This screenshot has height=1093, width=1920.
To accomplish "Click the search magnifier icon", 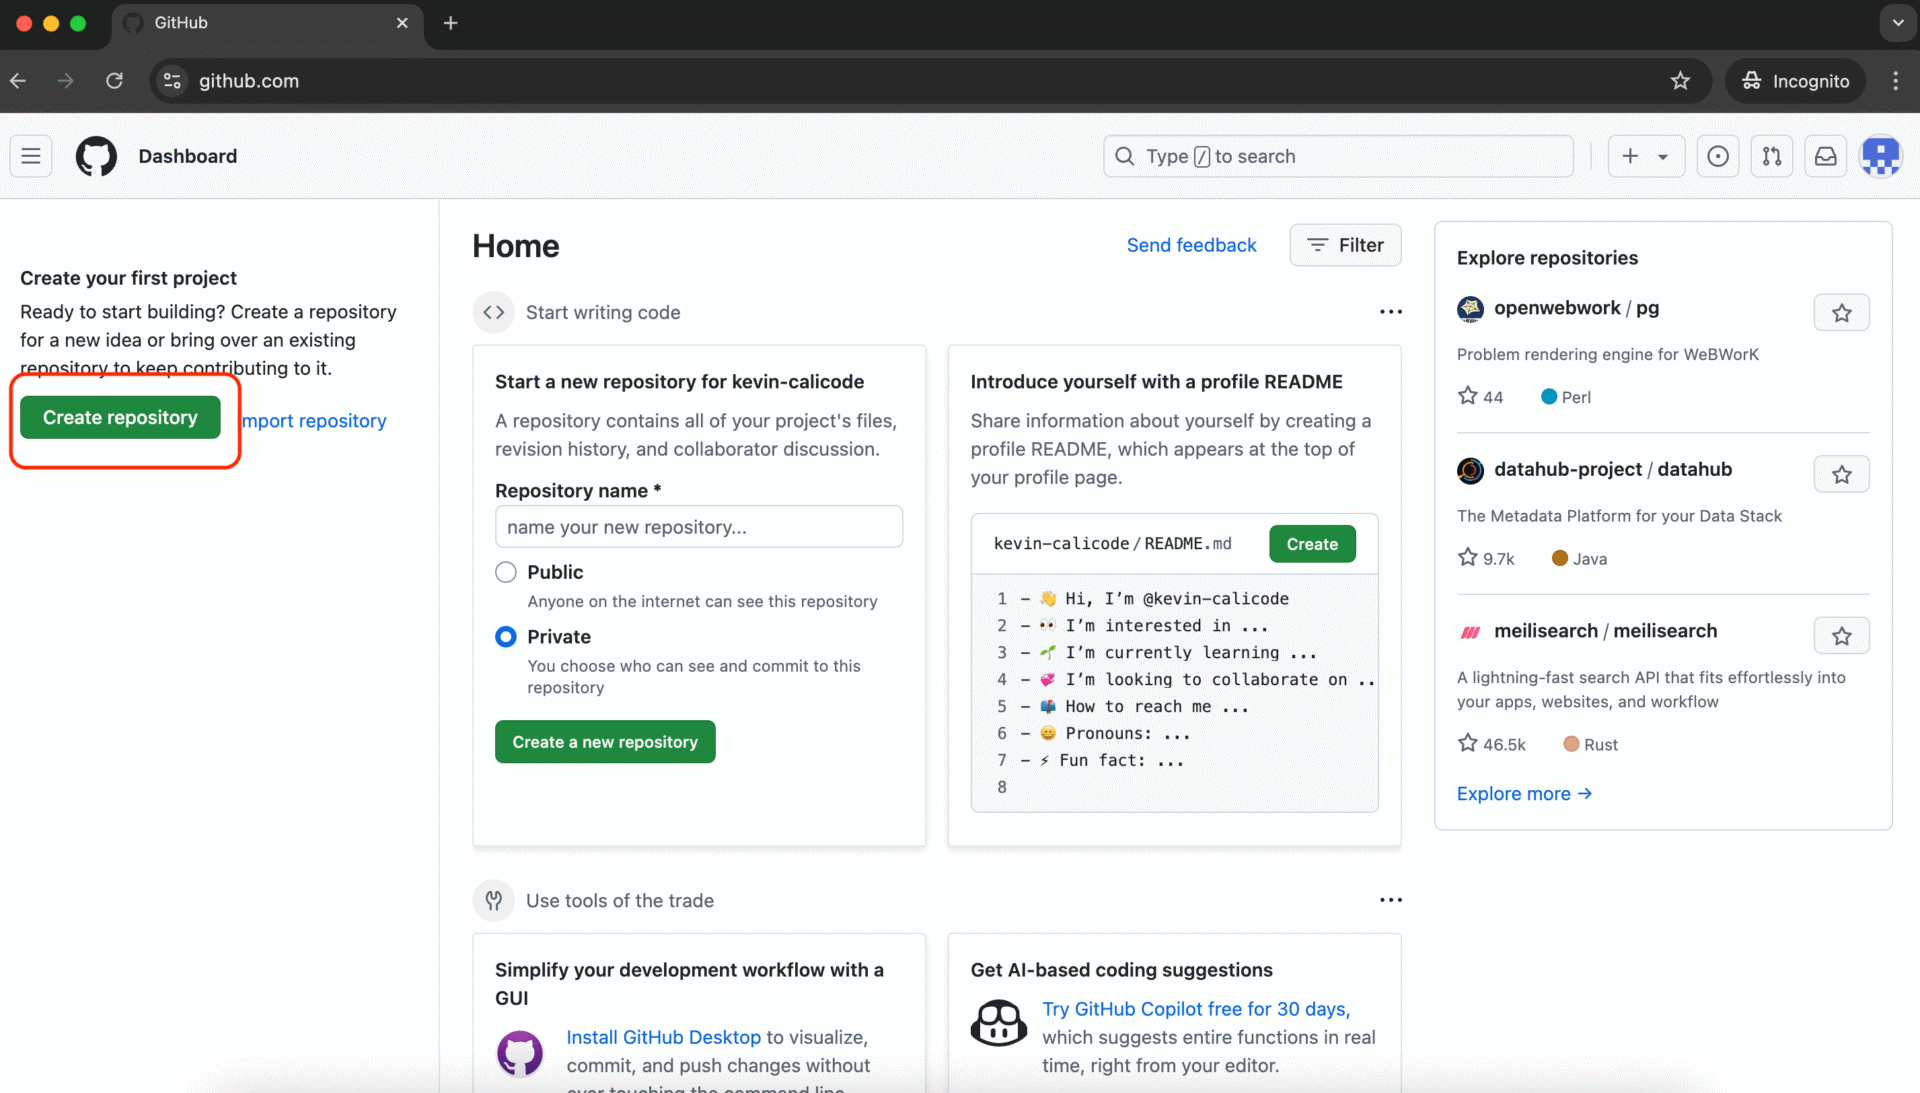I will (x=1125, y=156).
